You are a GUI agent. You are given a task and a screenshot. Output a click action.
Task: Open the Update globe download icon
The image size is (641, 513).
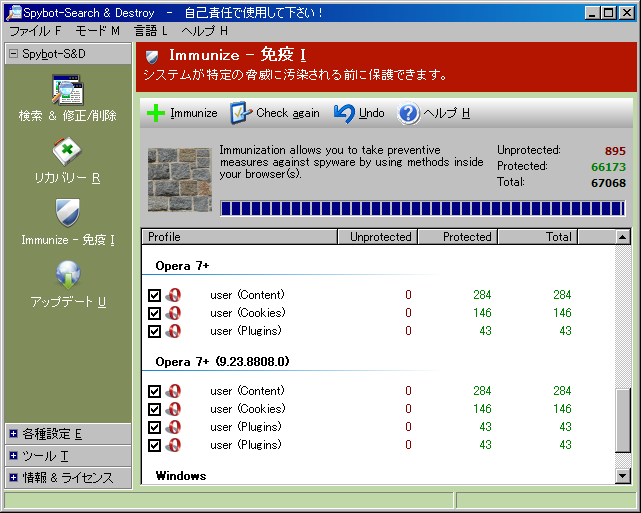[68, 275]
